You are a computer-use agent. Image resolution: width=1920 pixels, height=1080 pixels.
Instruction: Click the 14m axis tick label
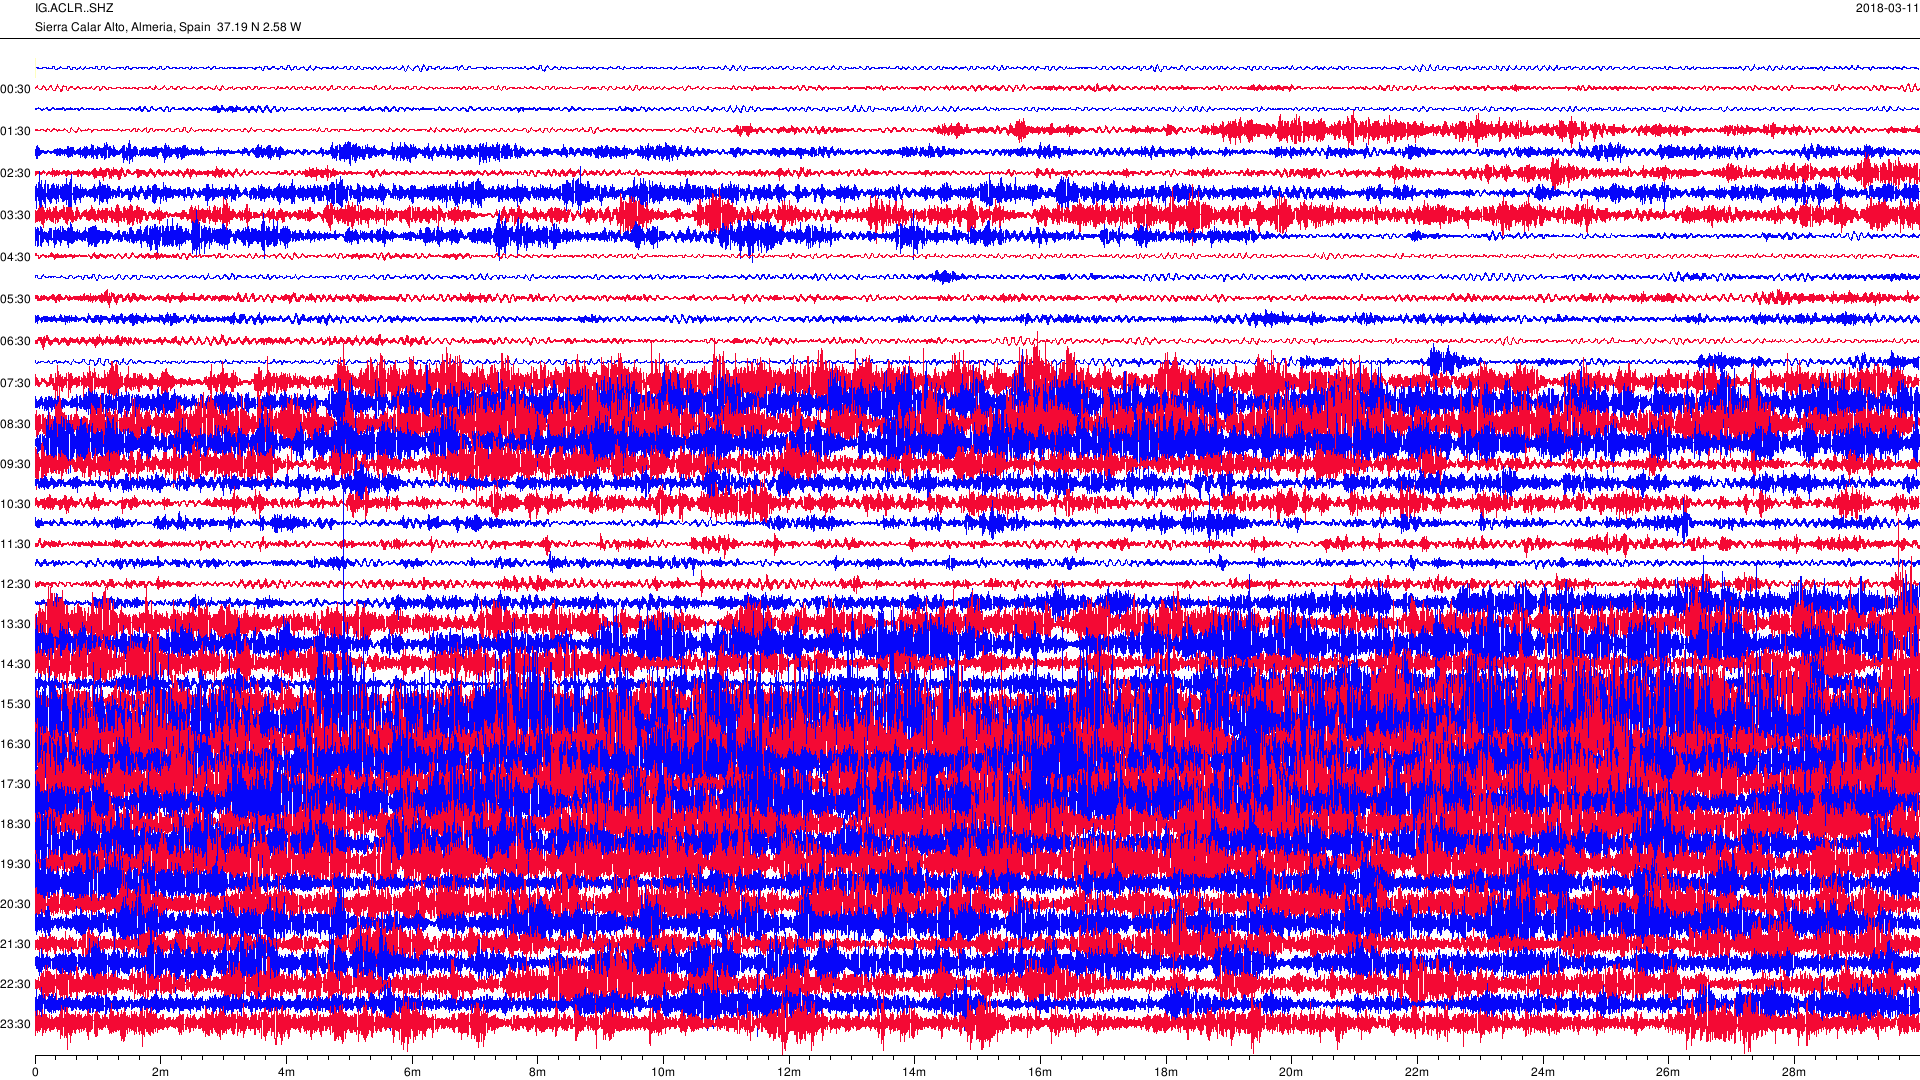(914, 1072)
